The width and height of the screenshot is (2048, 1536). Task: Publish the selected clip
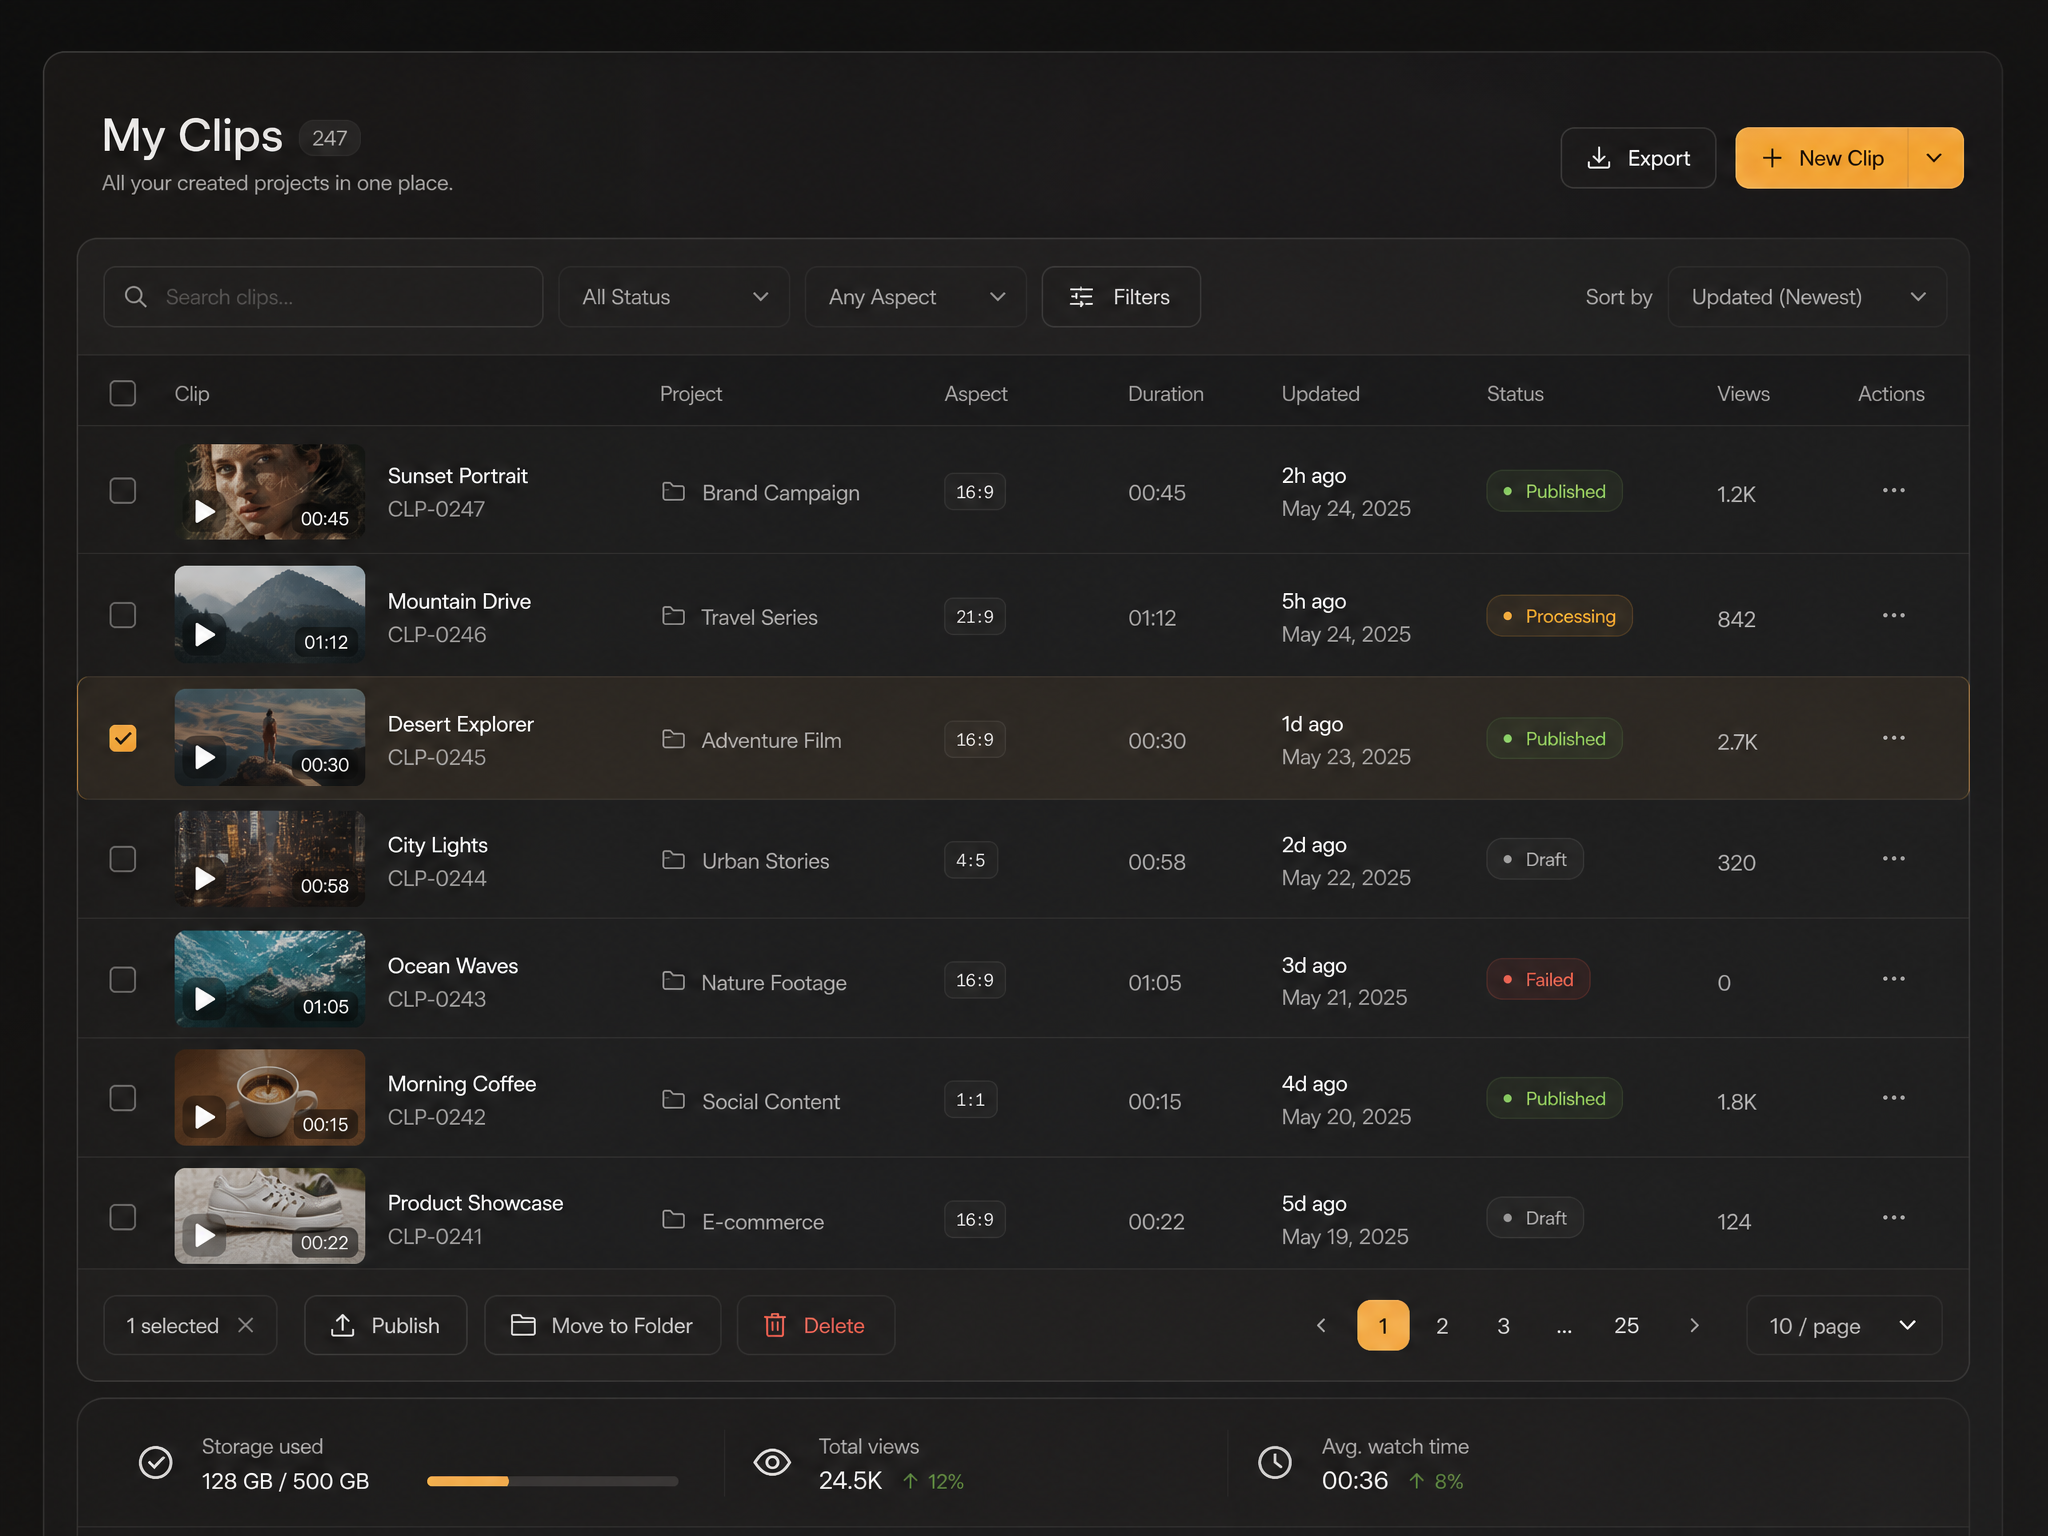click(x=385, y=1326)
